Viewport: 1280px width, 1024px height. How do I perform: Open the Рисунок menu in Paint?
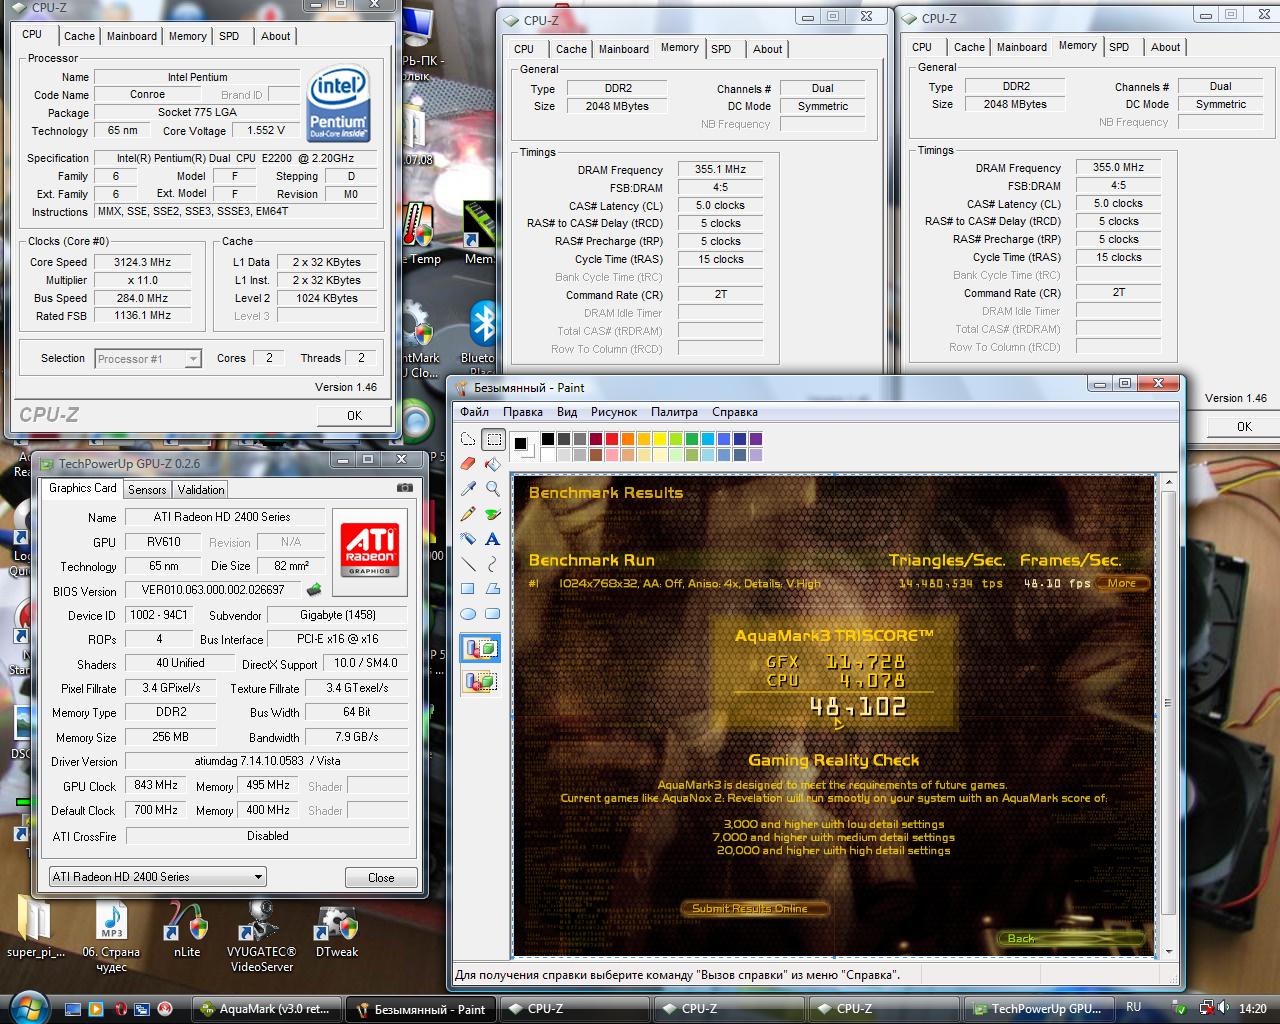pos(614,412)
